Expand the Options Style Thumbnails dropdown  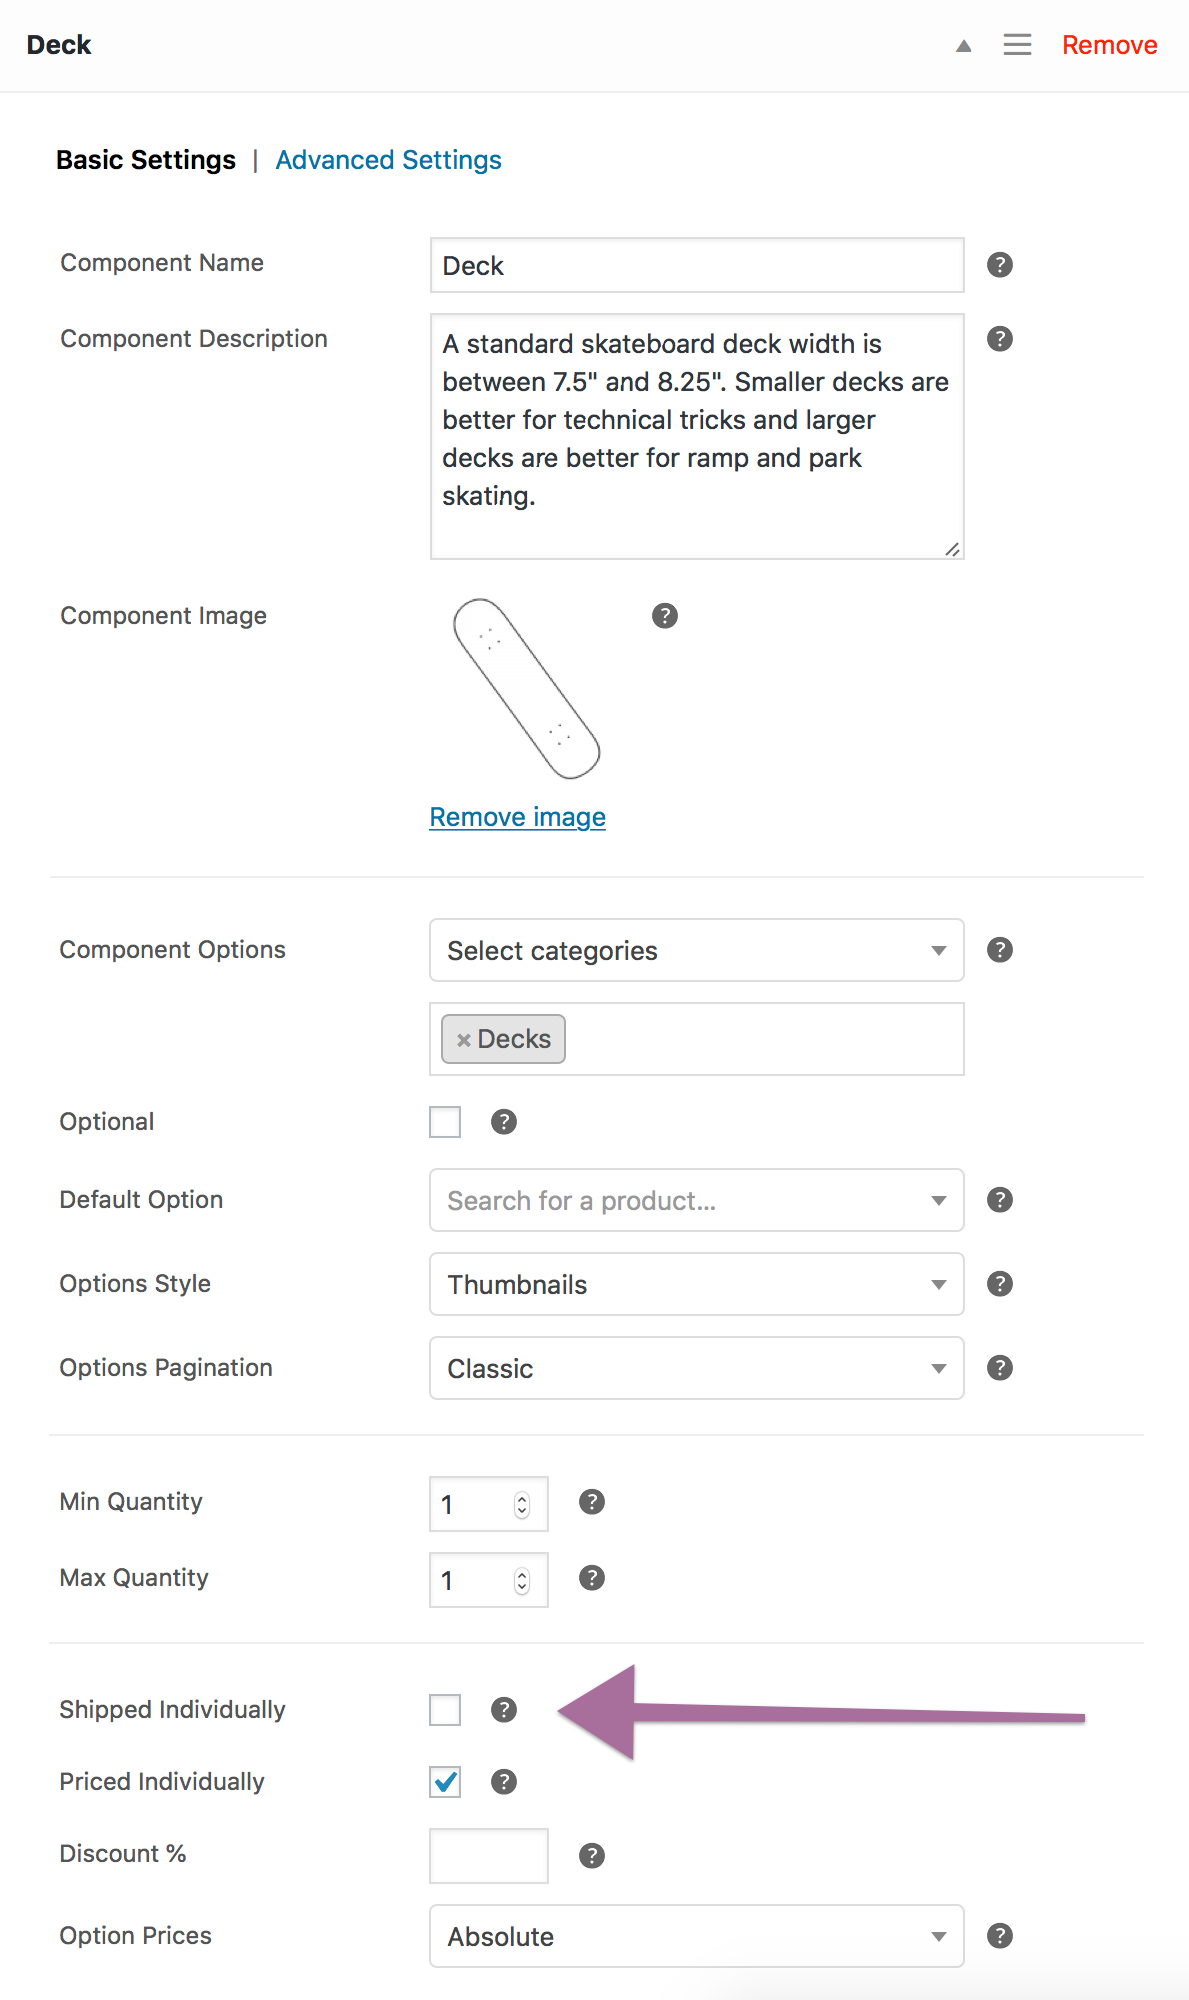(x=696, y=1284)
